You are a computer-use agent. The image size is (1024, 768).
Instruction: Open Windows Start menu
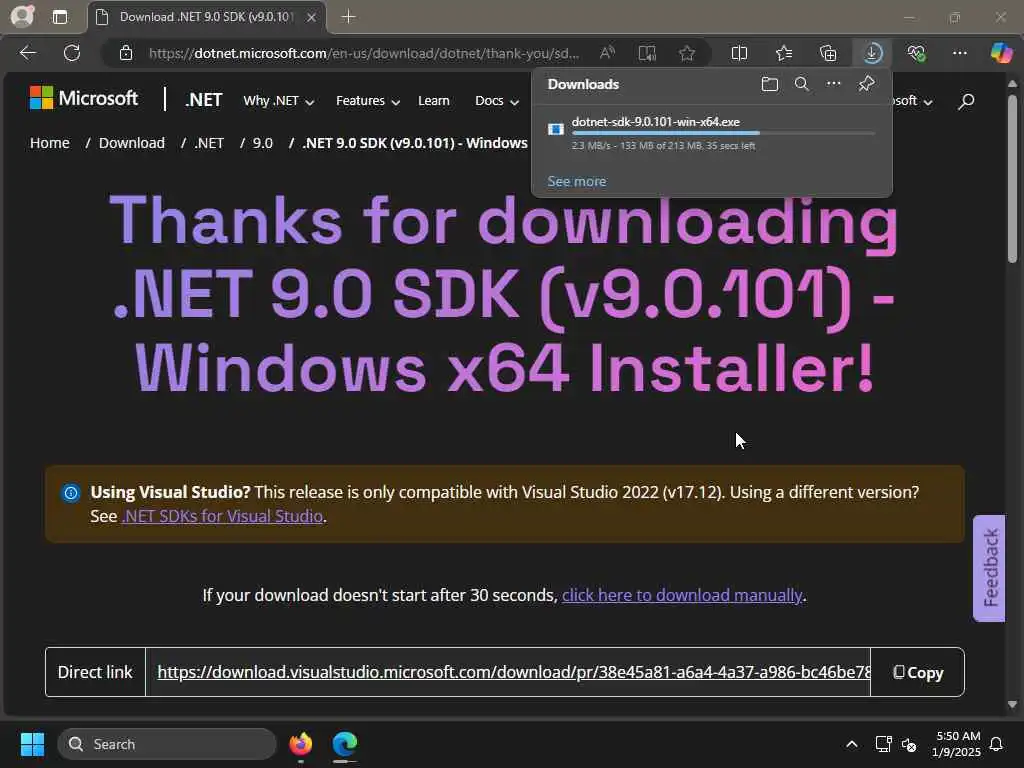point(32,744)
